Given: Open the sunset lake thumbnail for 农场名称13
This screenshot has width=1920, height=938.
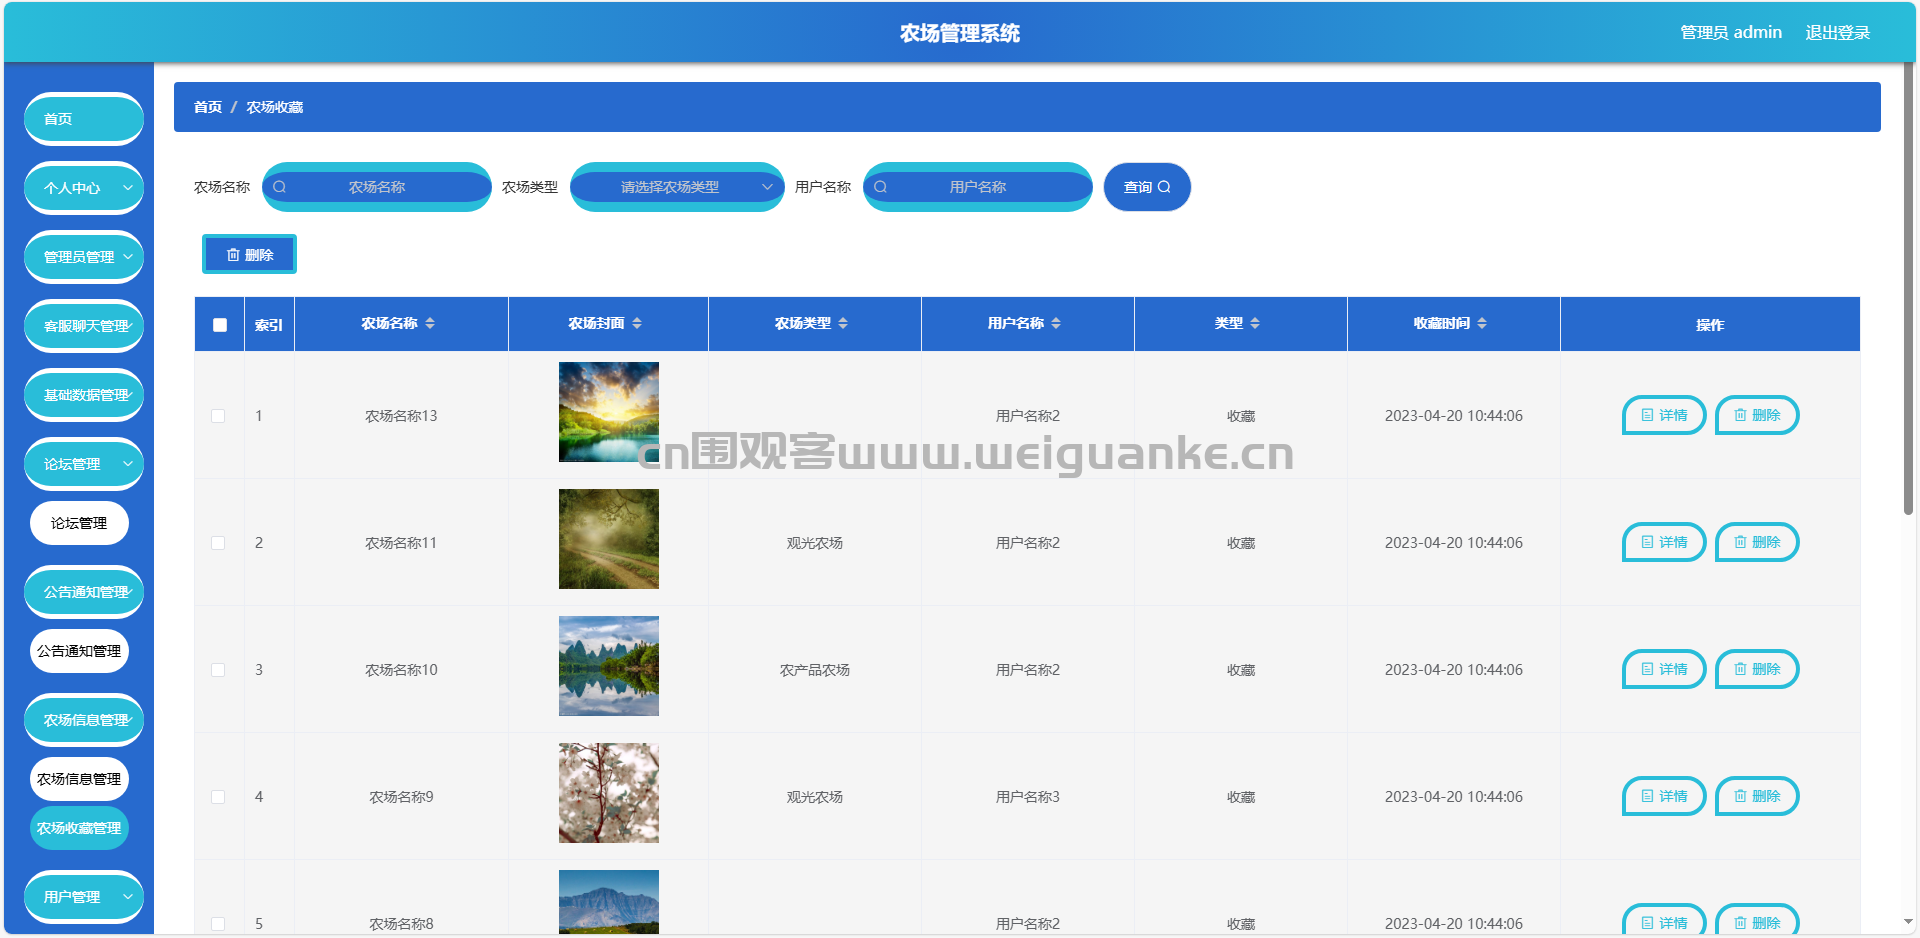Looking at the screenshot, I should coord(609,412).
